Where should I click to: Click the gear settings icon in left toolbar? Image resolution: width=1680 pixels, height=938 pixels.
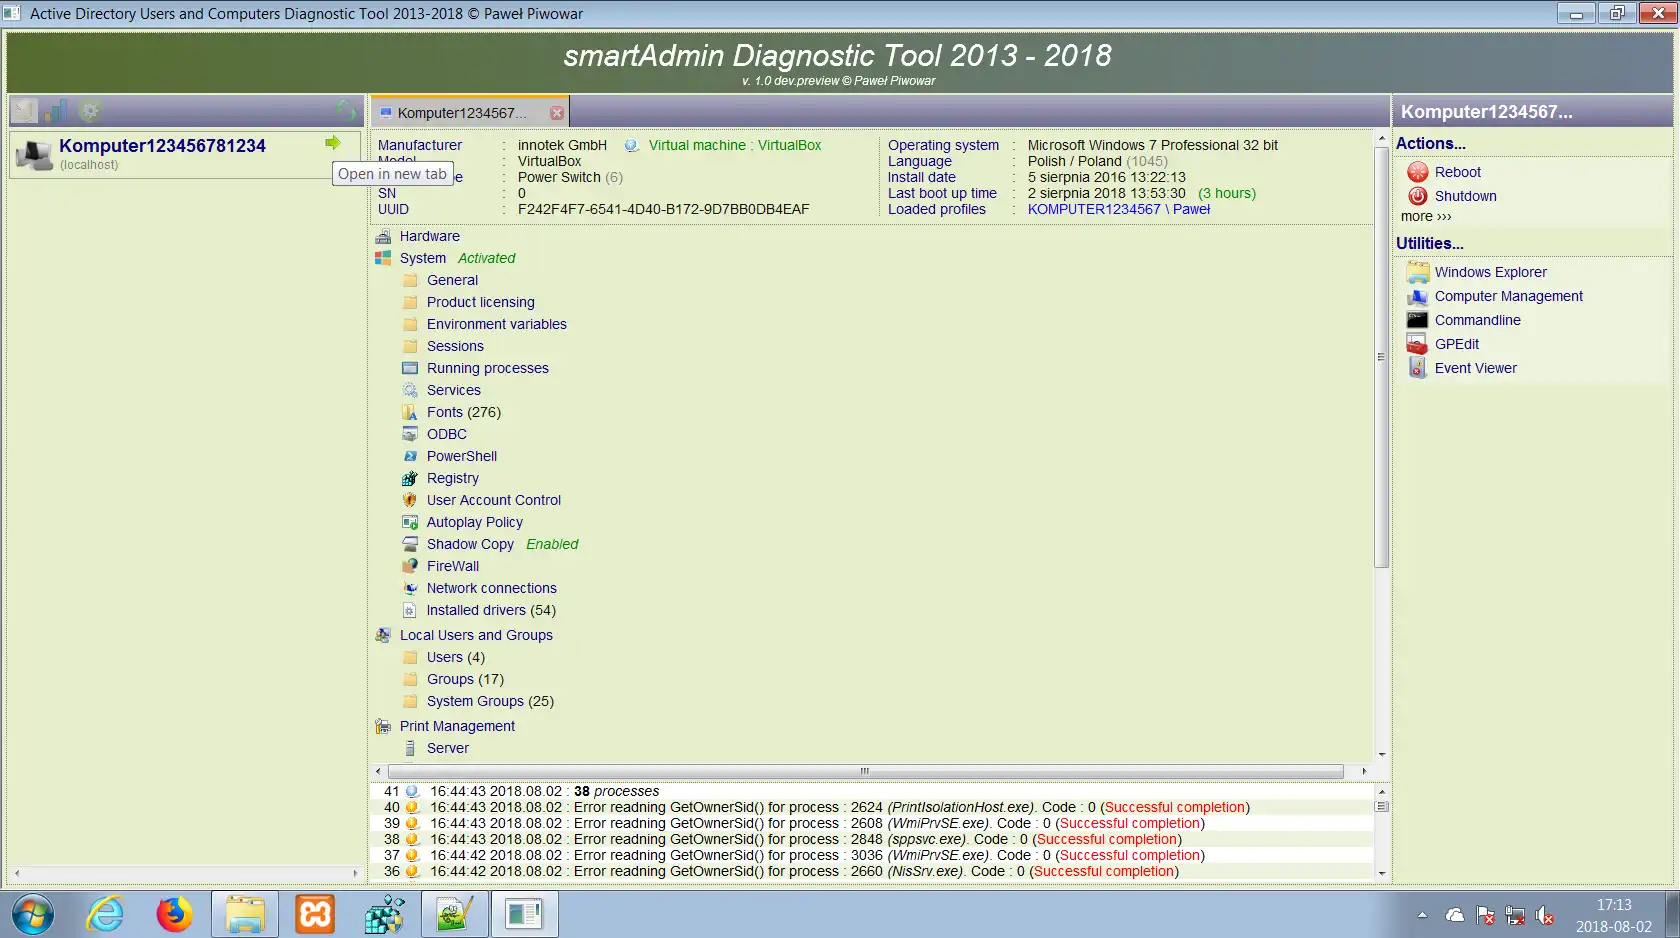point(89,111)
